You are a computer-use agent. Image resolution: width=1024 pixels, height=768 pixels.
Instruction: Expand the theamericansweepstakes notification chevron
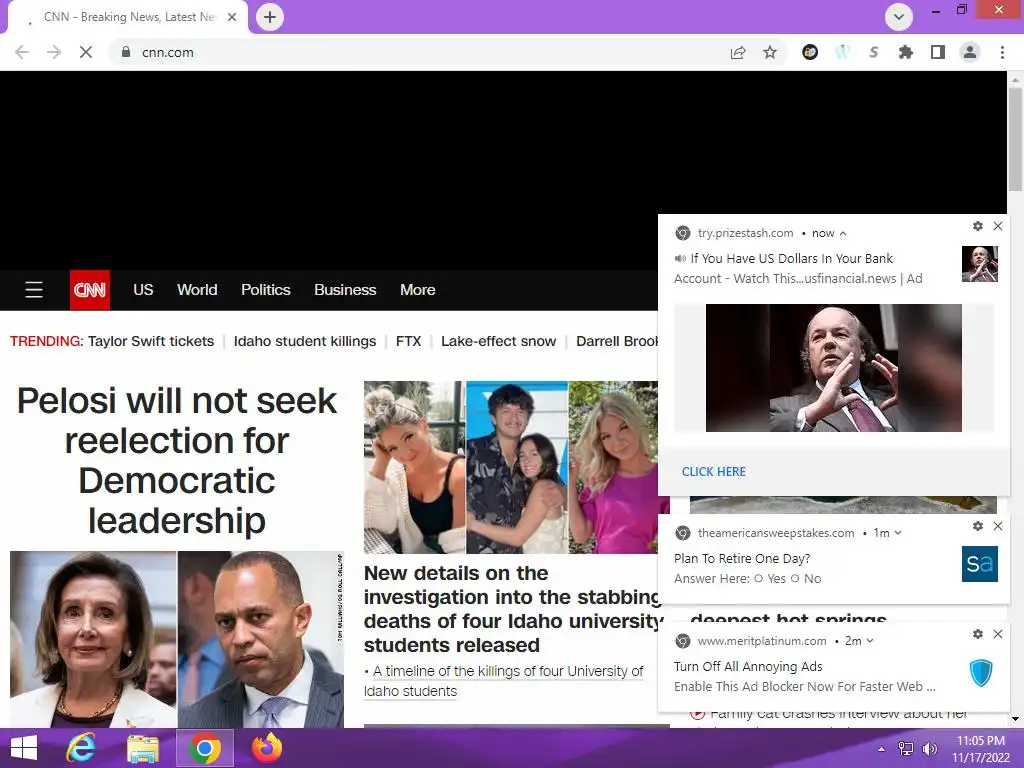coord(898,533)
